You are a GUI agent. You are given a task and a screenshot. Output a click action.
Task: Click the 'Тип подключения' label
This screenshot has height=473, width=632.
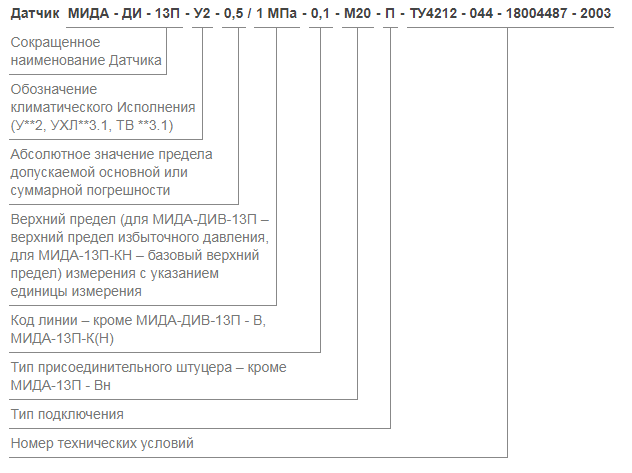coord(67,414)
